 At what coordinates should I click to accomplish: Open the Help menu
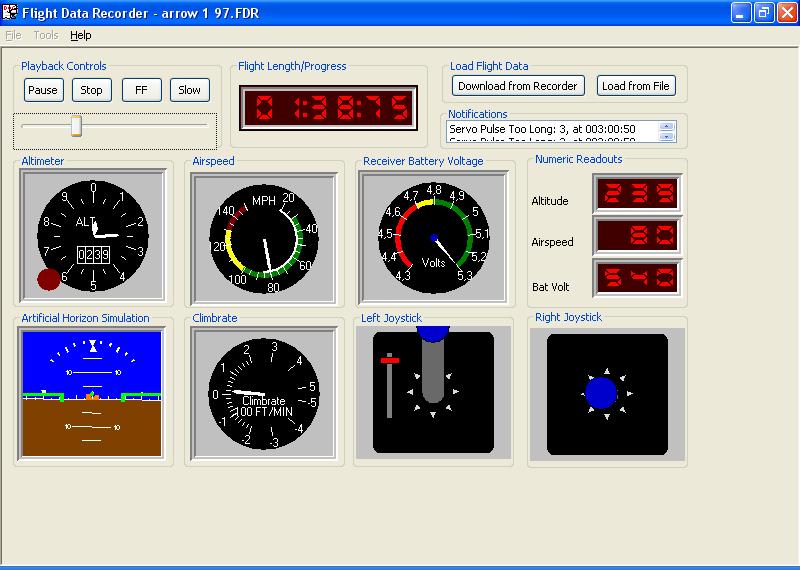tap(81, 35)
